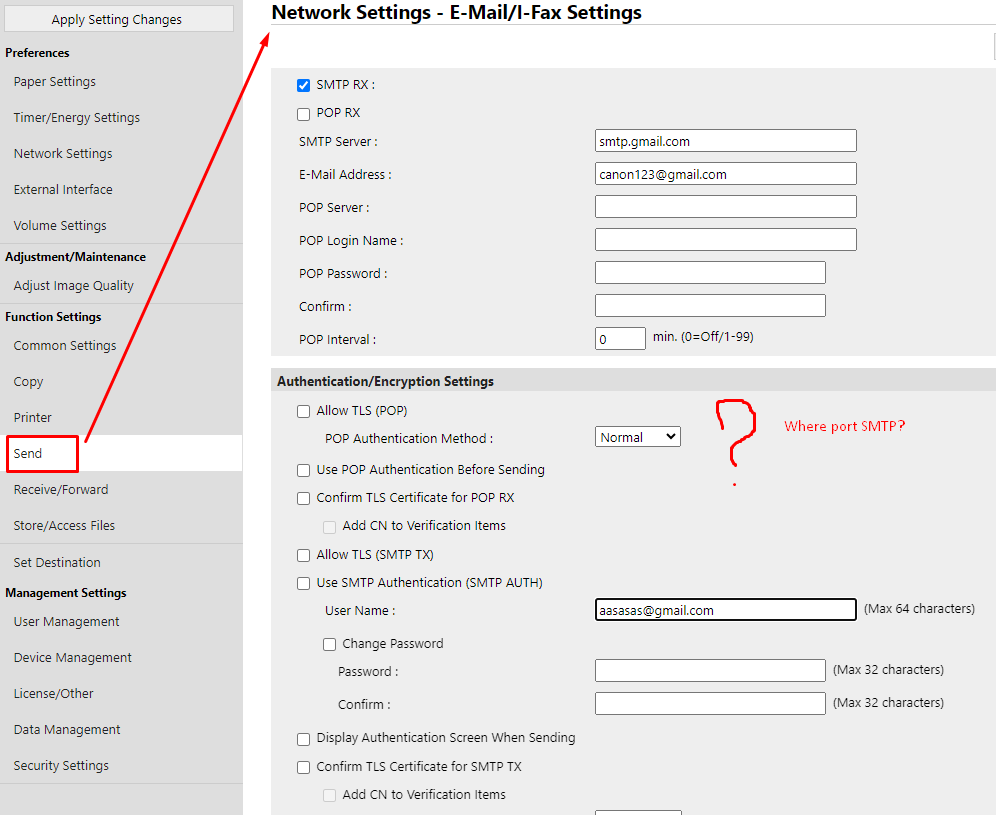Enable the POP RX checkbox
996x815 pixels.
[x=303, y=114]
